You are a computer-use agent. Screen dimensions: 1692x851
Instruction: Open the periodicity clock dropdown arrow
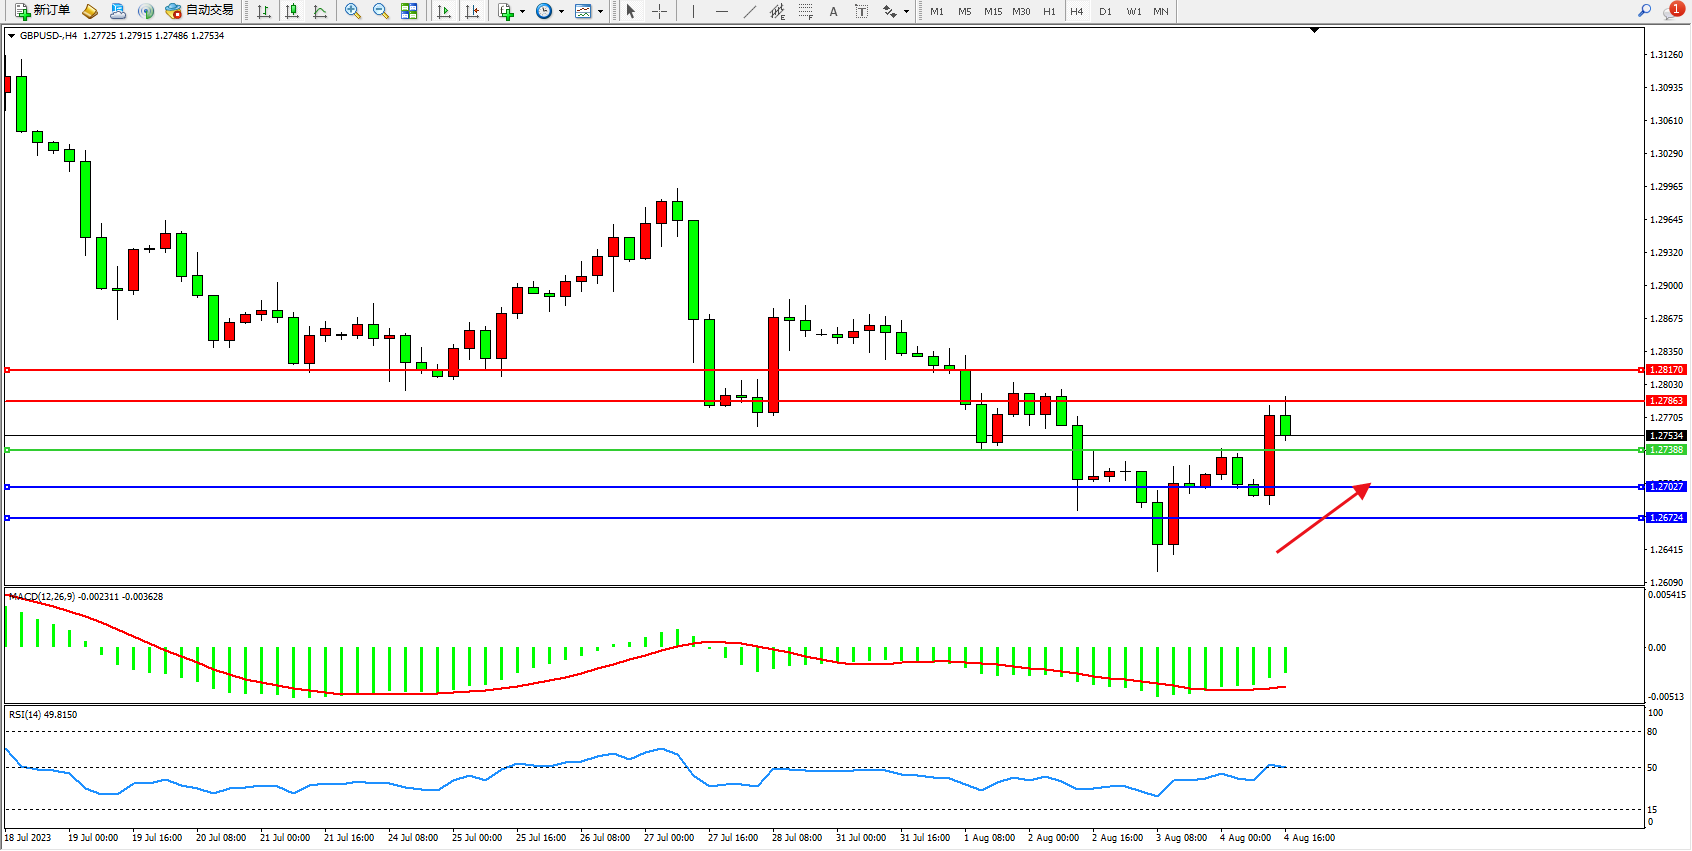coord(561,12)
